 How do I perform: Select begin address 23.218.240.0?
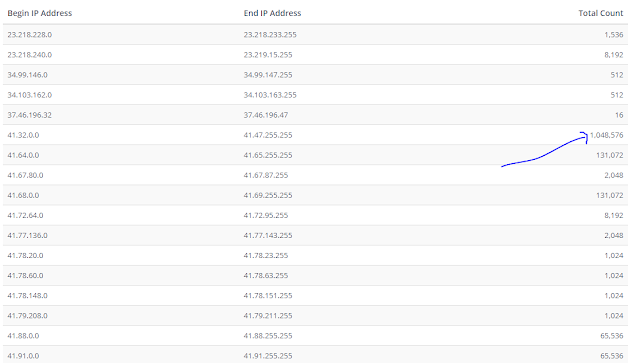[29, 55]
